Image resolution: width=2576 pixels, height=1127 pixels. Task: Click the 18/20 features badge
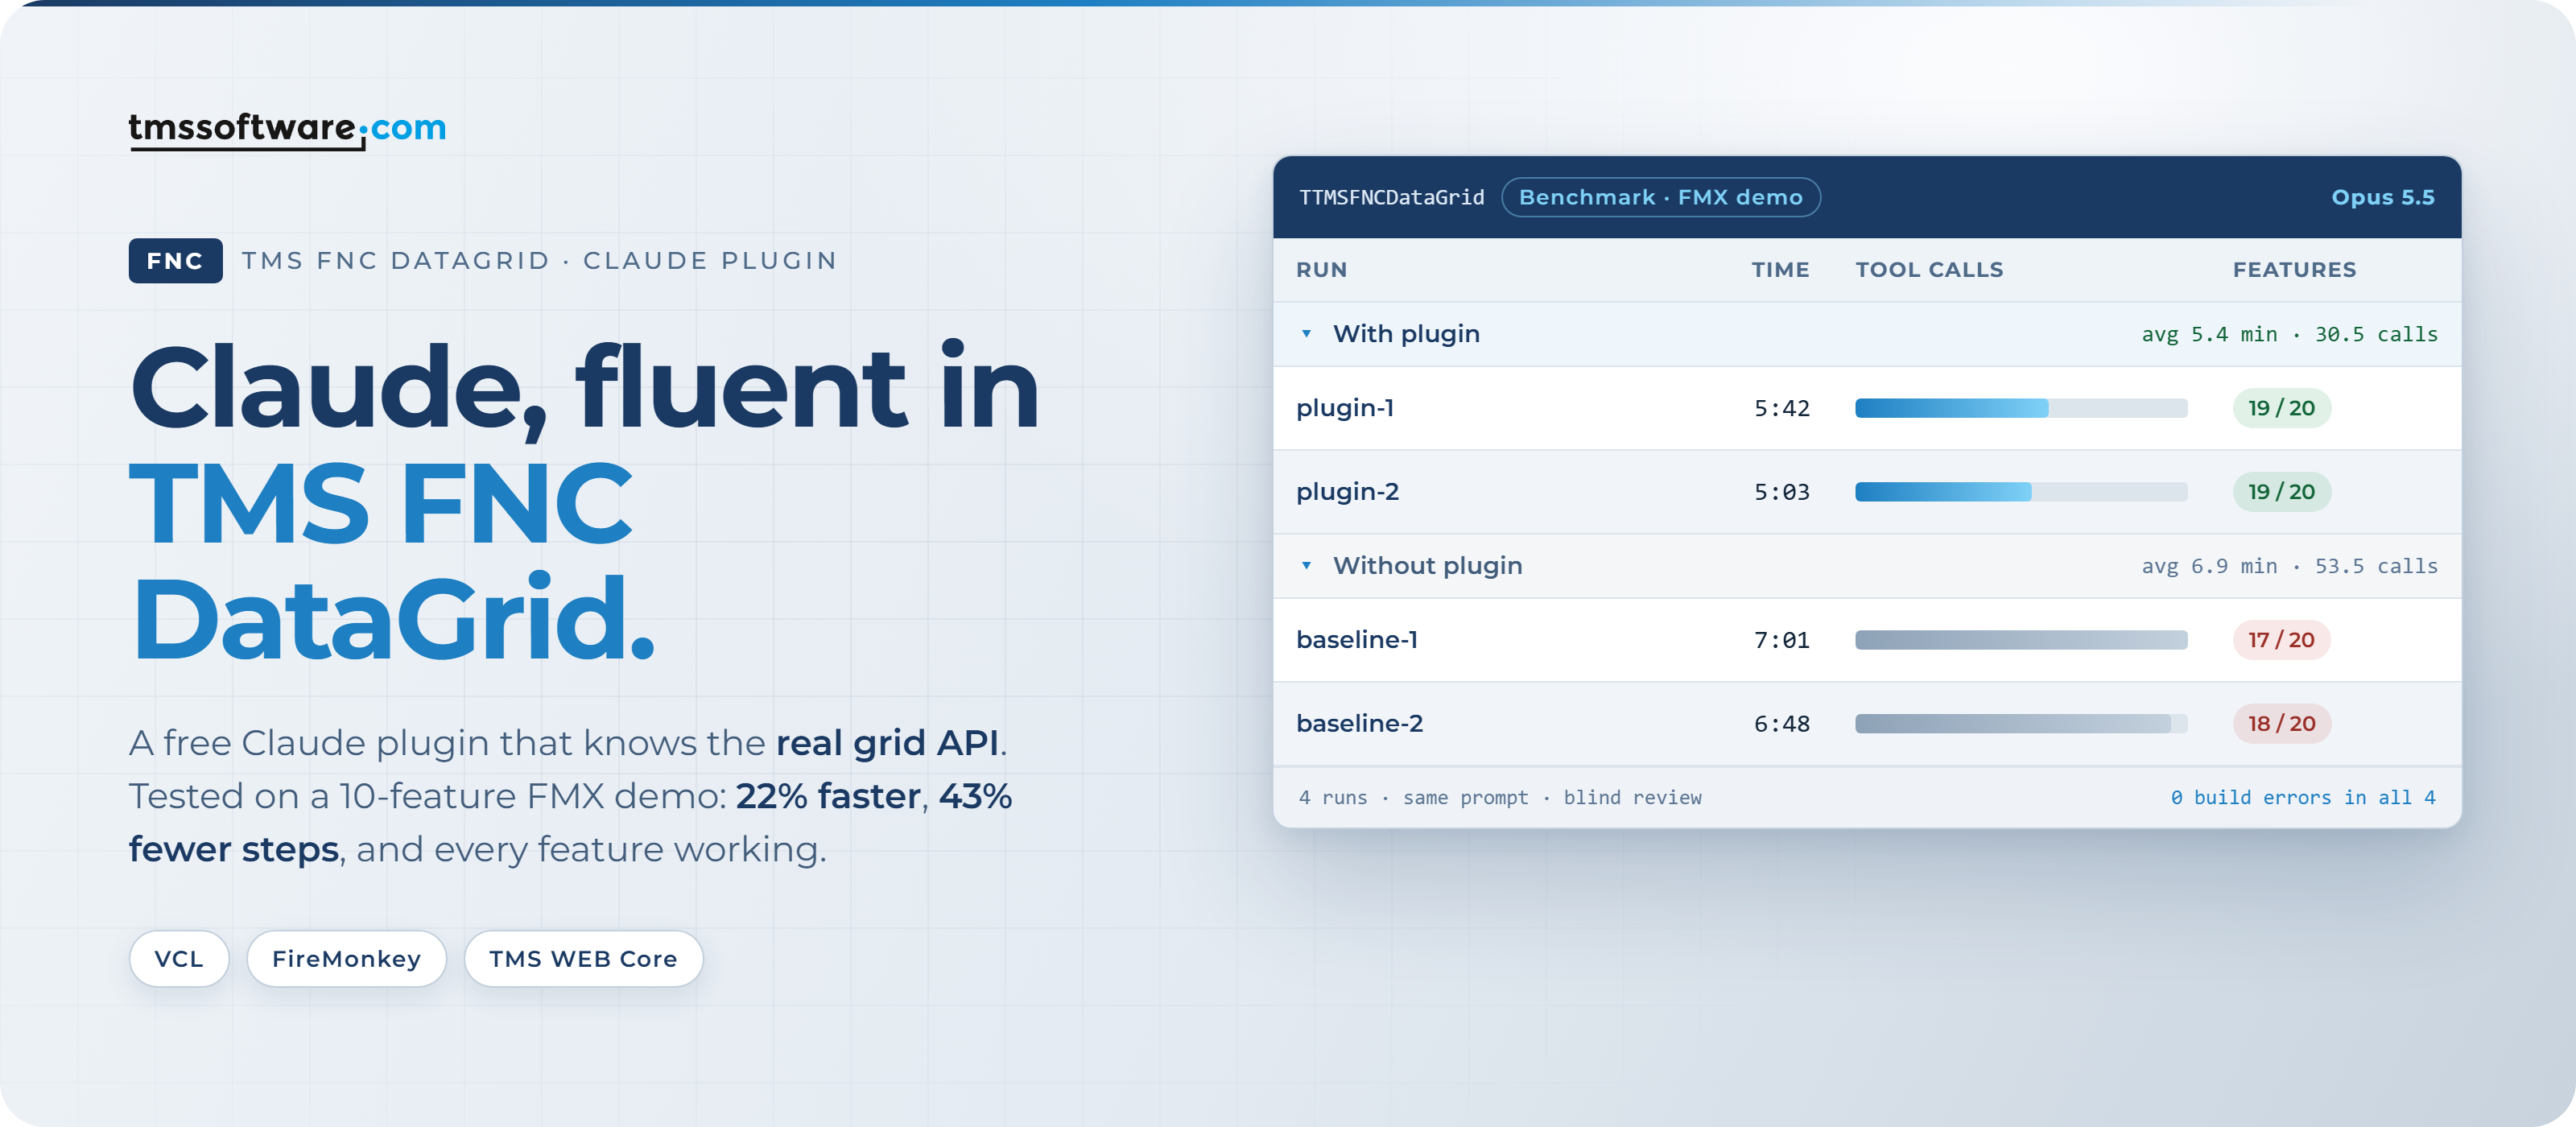(2281, 724)
